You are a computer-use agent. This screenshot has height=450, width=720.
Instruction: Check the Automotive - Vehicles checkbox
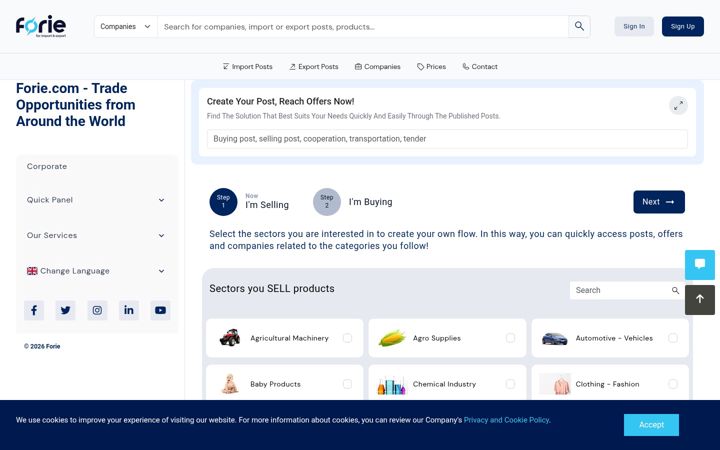[x=673, y=338]
